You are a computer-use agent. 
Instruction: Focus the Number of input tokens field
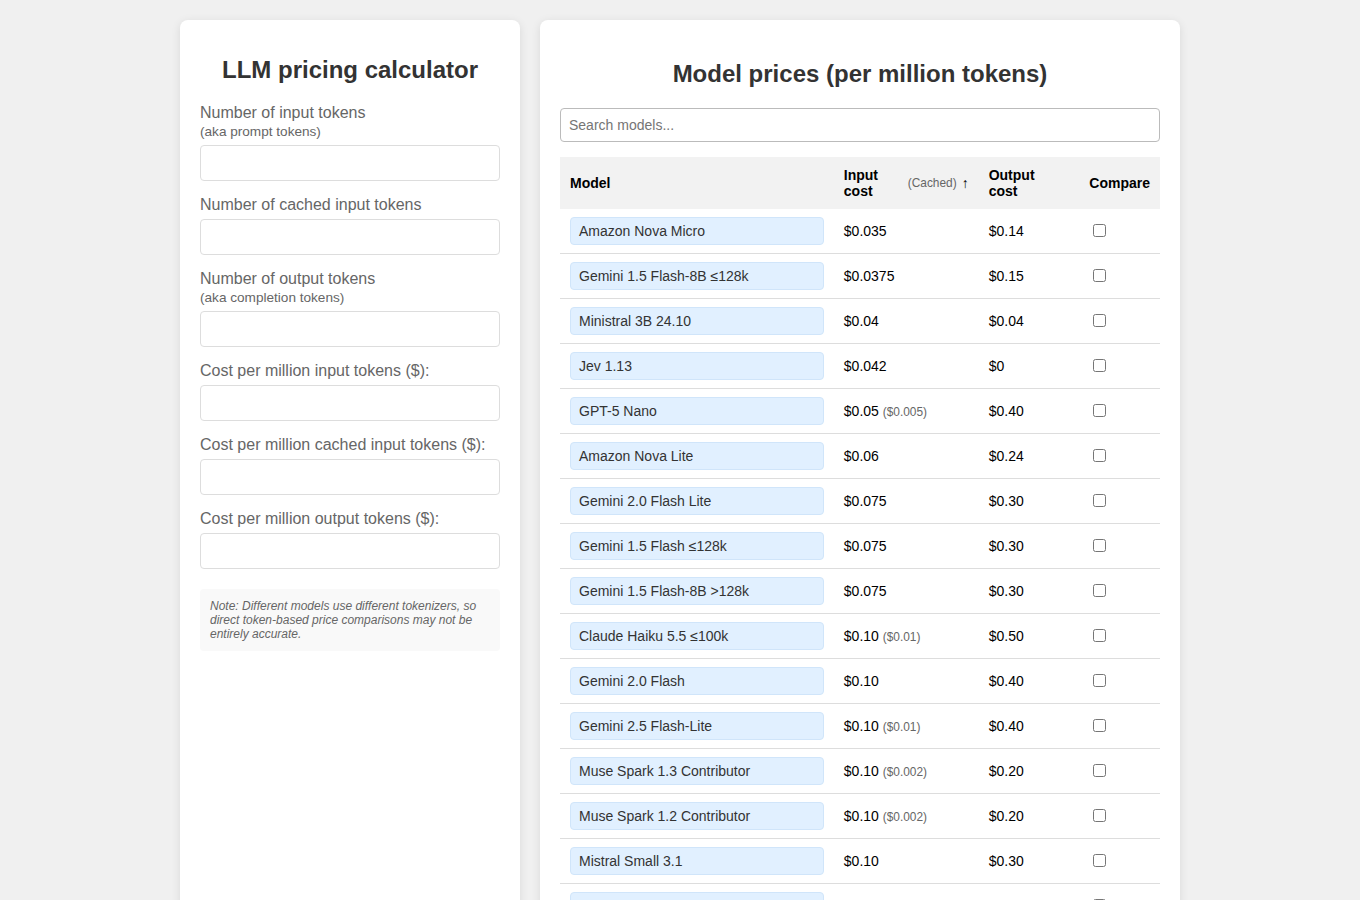point(350,163)
